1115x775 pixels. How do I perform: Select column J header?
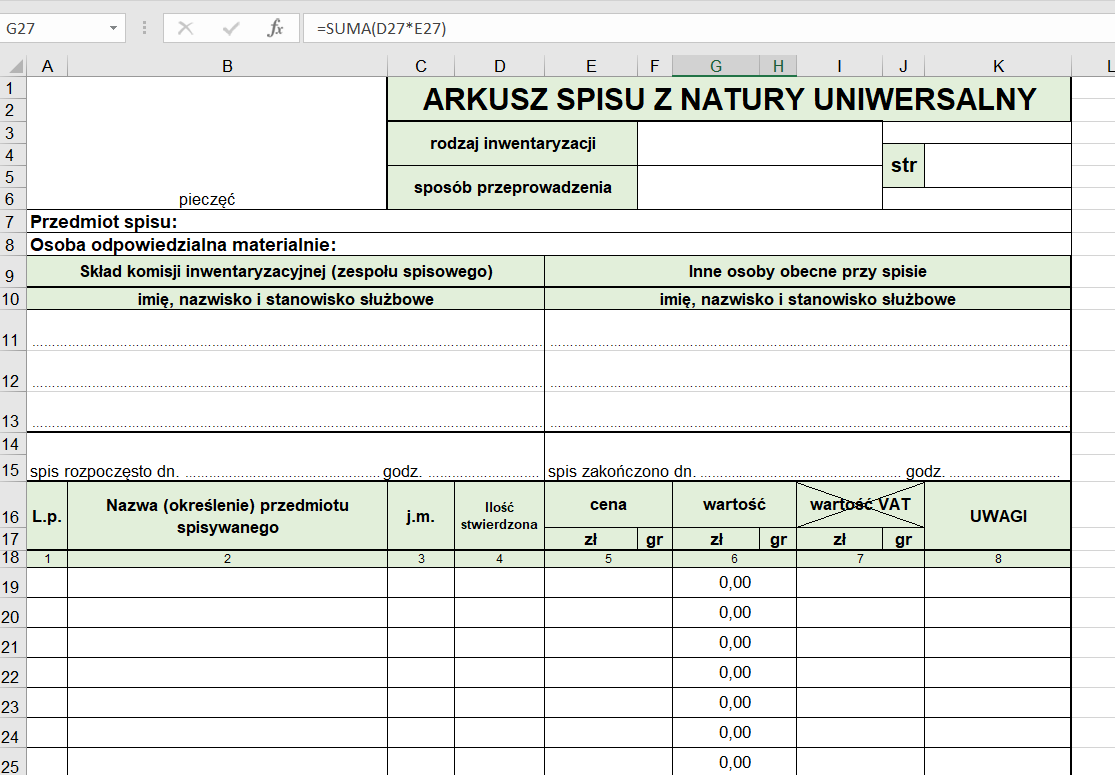tap(904, 66)
